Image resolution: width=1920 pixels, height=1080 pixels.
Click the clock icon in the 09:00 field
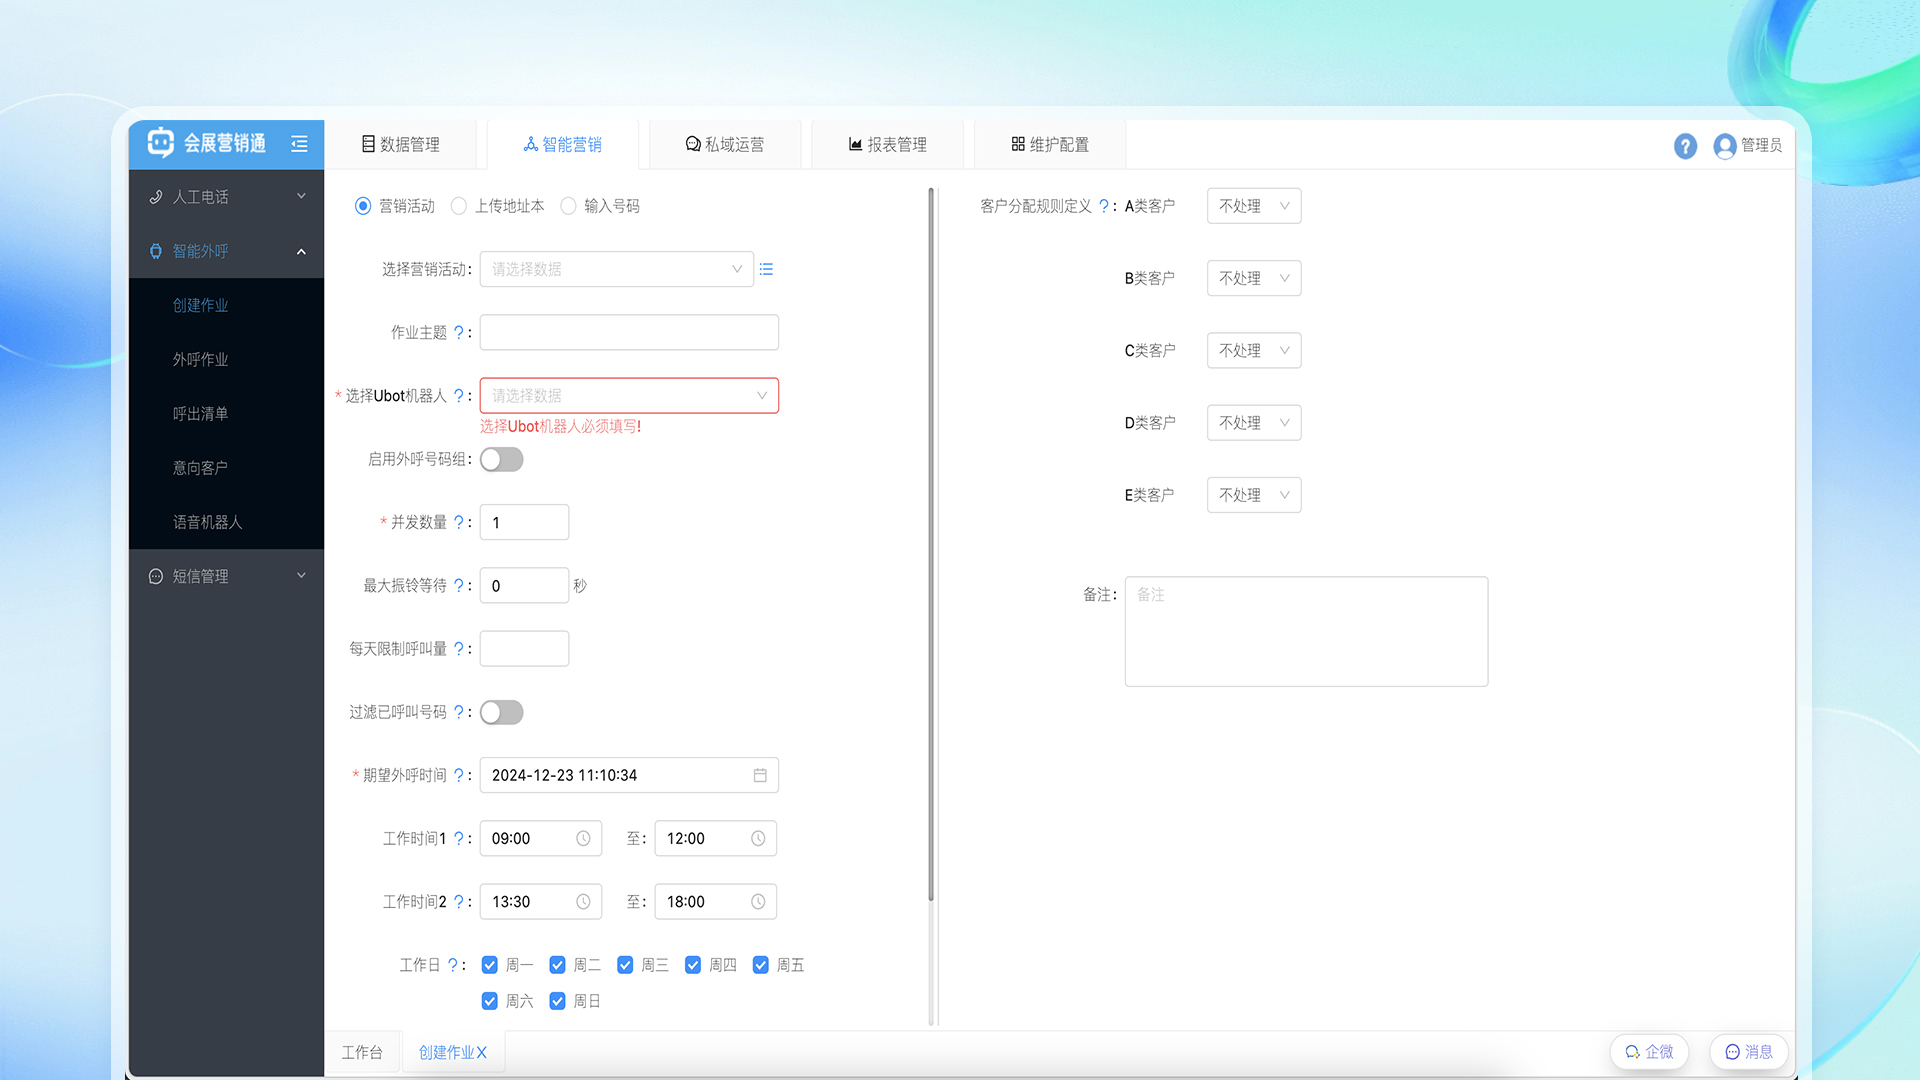pos(583,838)
